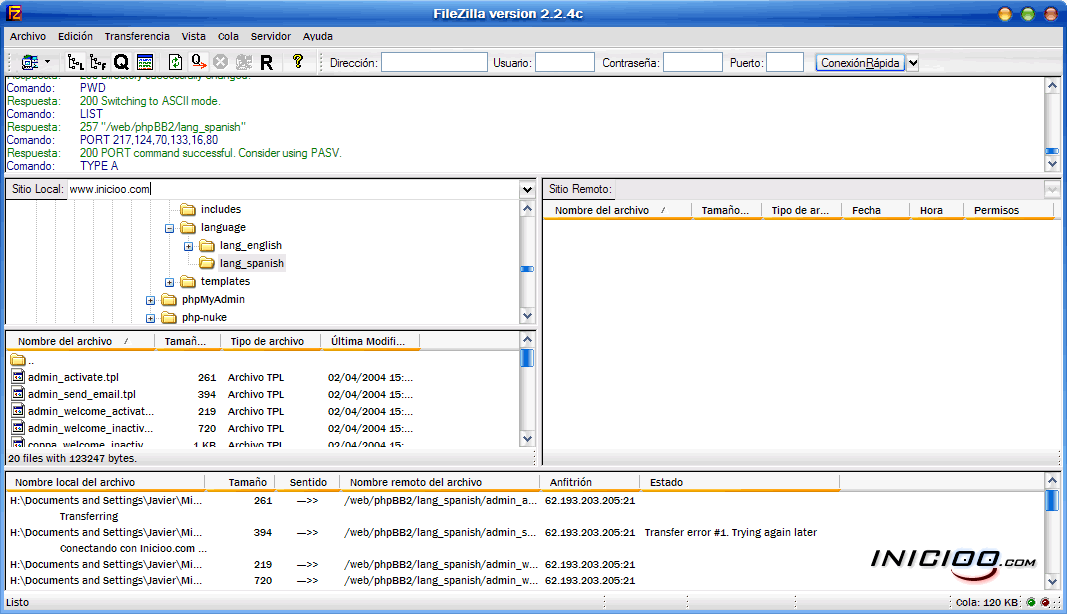Select the lang_english folder icon
Viewport: 1067px width, 616px height.
207,246
